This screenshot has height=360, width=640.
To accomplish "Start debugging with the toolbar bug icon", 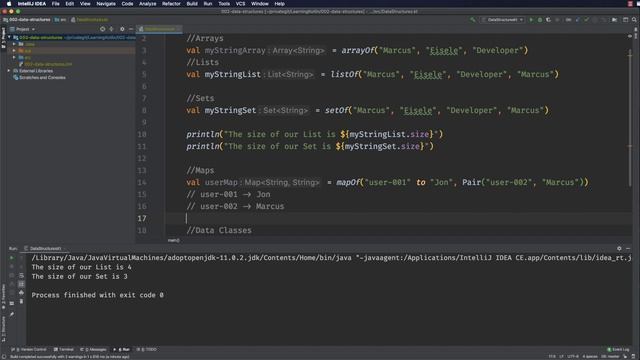I will coord(540,20).
